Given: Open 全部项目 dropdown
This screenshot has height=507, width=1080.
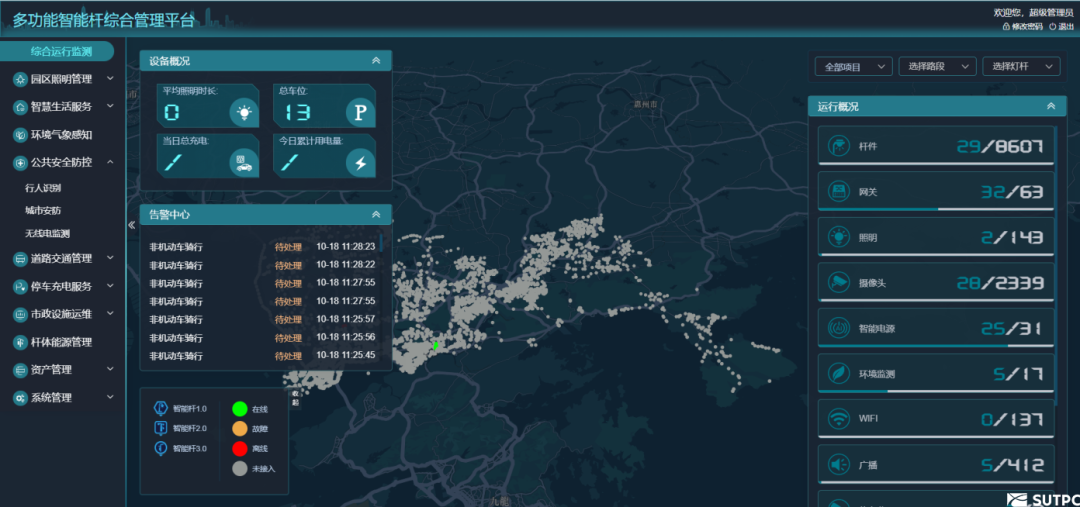Looking at the screenshot, I should point(854,67).
